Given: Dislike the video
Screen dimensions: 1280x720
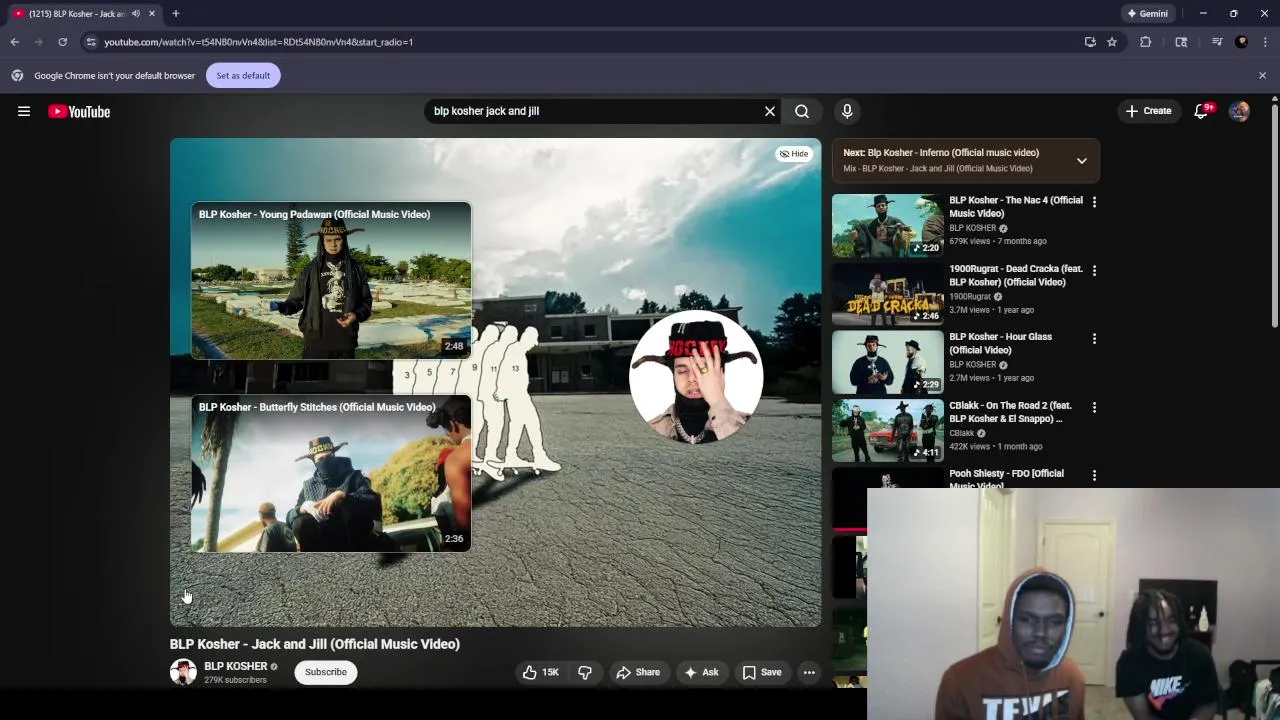Looking at the screenshot, I should [x=585, y=672].
